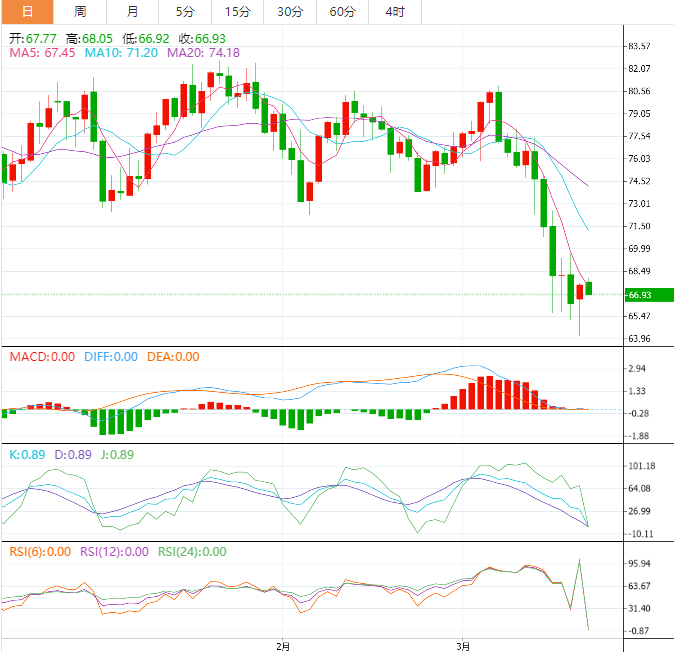The height and width of the screenshot is (652, 674).
Task: Switch to the 月 monthly tab
Action: click(132, 12)
